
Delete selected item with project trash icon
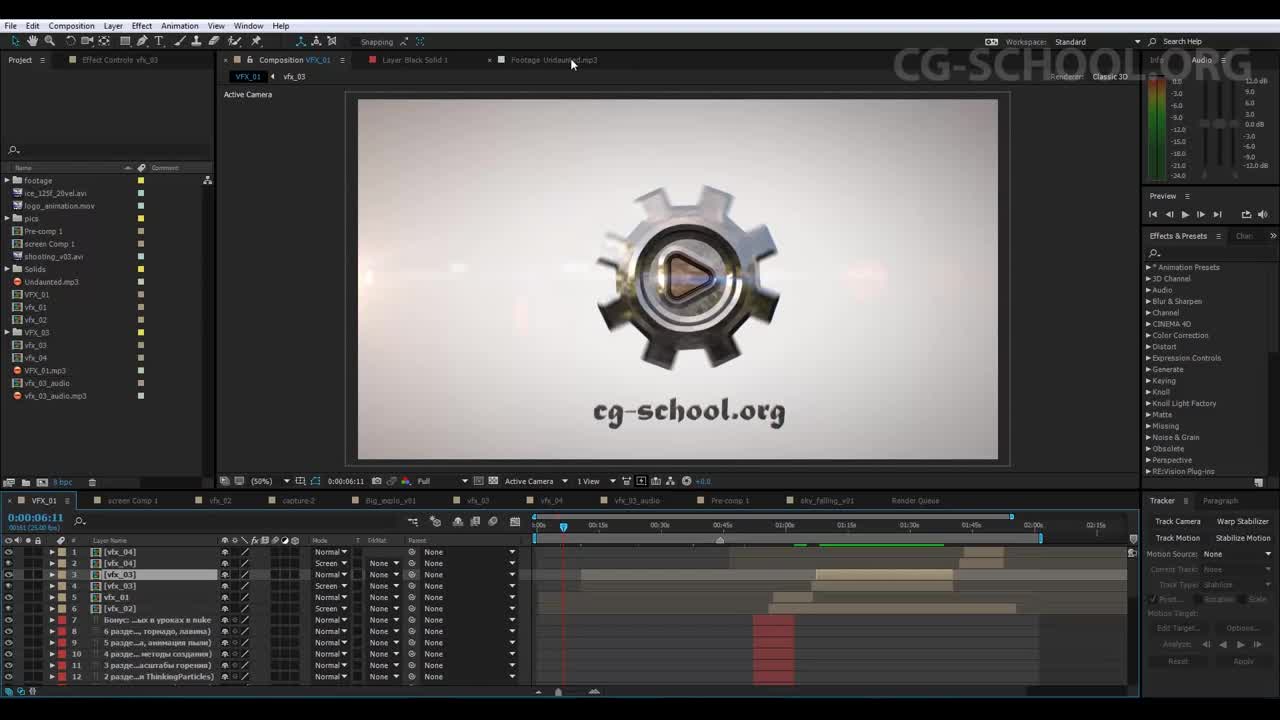coord(92,482)
